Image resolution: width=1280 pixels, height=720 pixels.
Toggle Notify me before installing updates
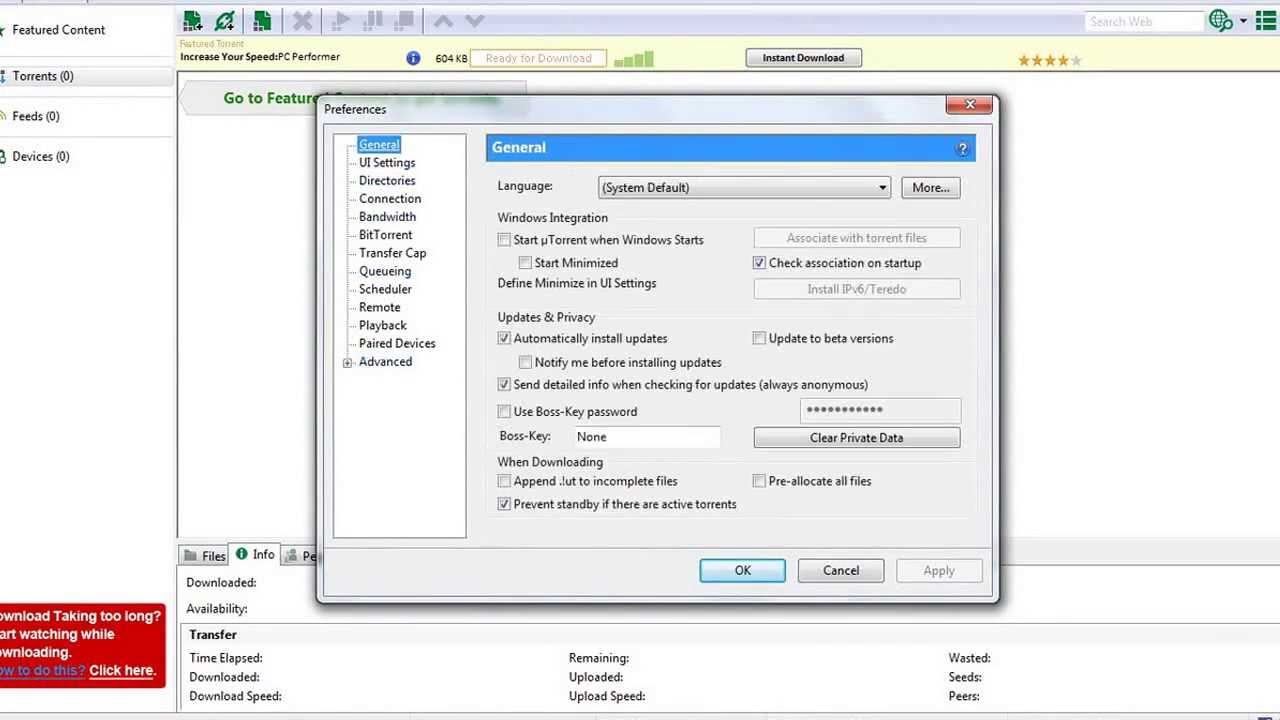[525, 363]
